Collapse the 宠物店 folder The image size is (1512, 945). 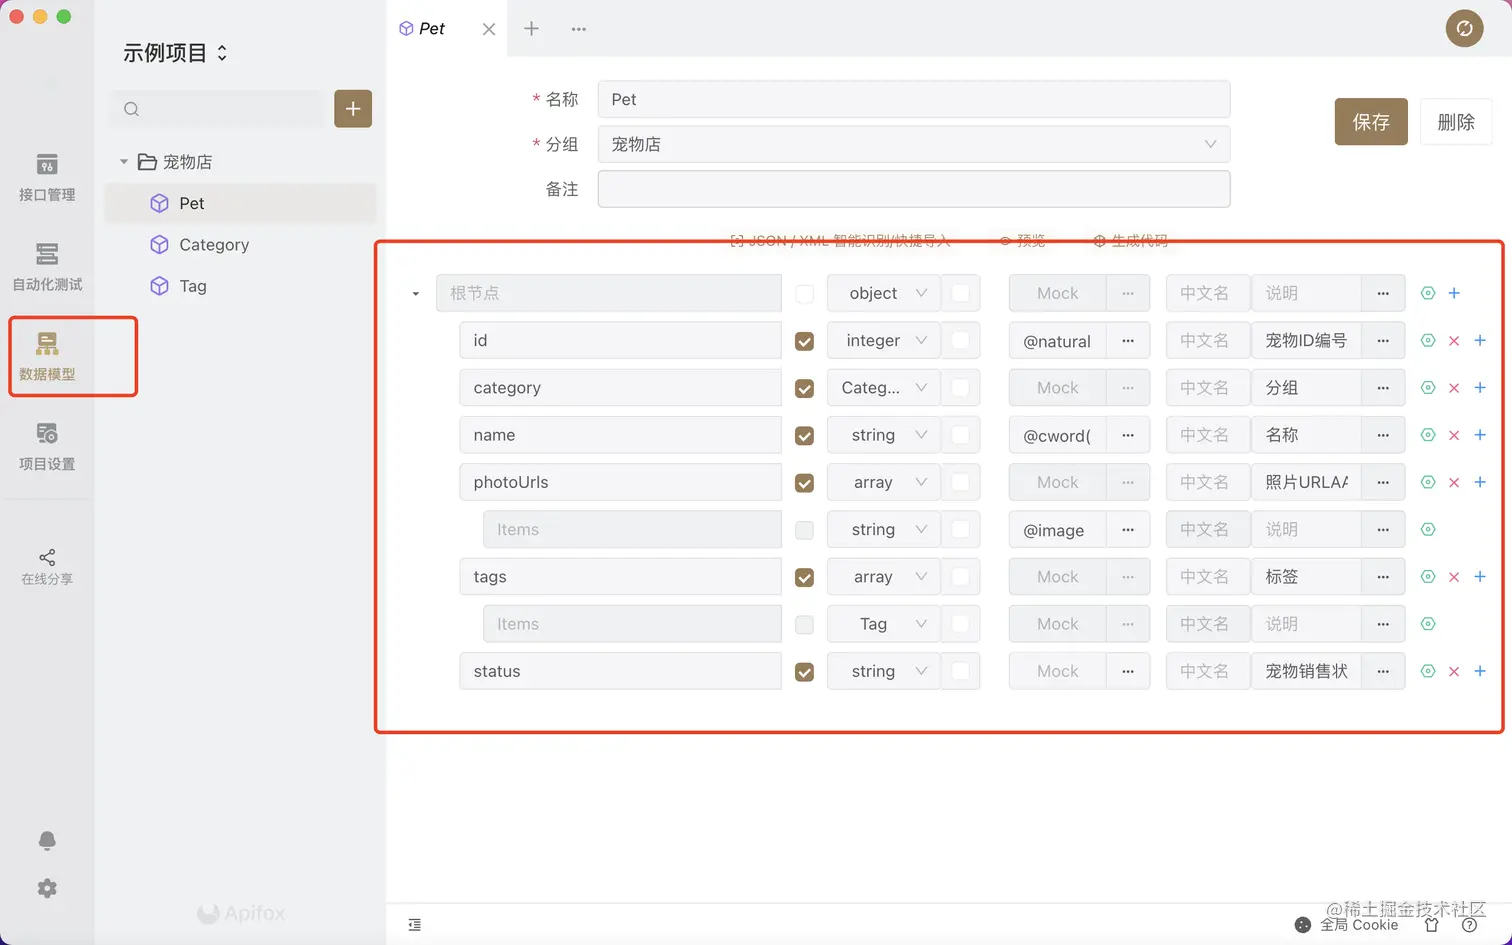[124, 161]
